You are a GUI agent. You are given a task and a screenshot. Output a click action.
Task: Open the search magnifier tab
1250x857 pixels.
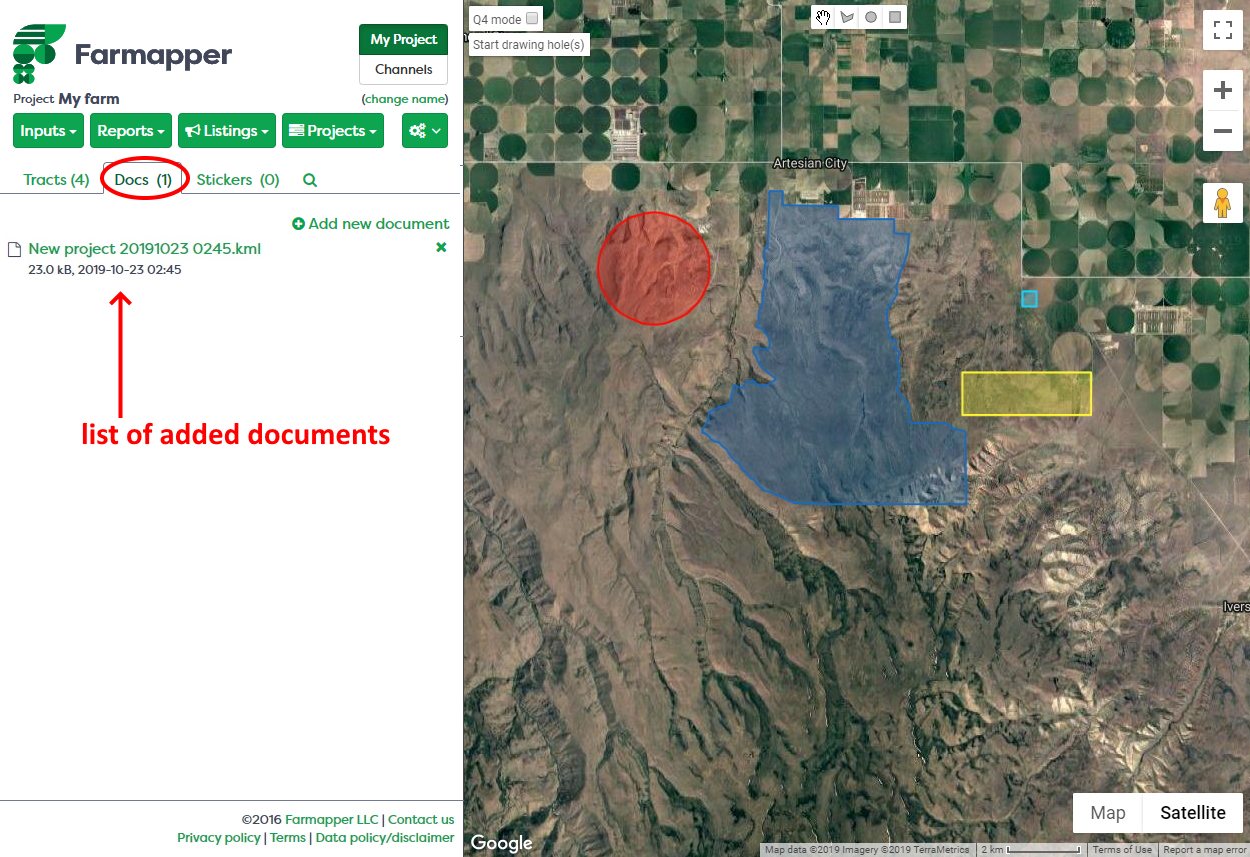point(310,180)
